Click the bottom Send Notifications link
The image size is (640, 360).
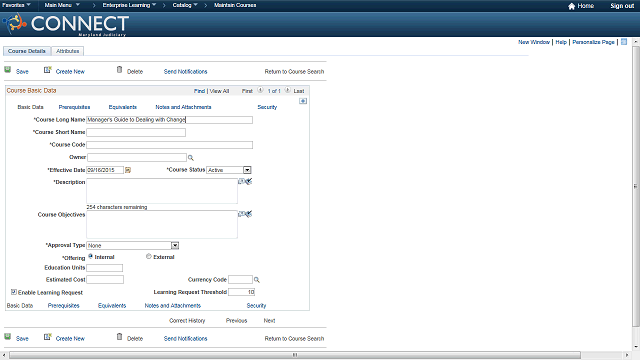tap(185, 338)
